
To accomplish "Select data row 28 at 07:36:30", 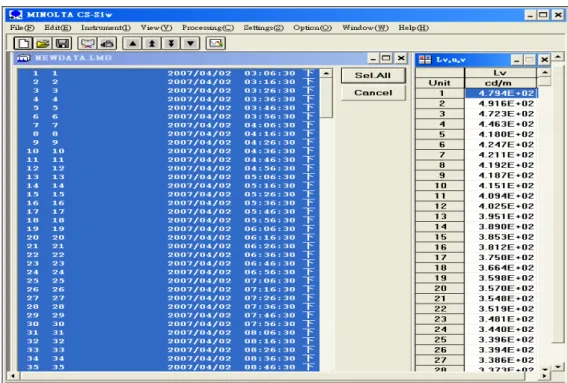I will 168,307.
